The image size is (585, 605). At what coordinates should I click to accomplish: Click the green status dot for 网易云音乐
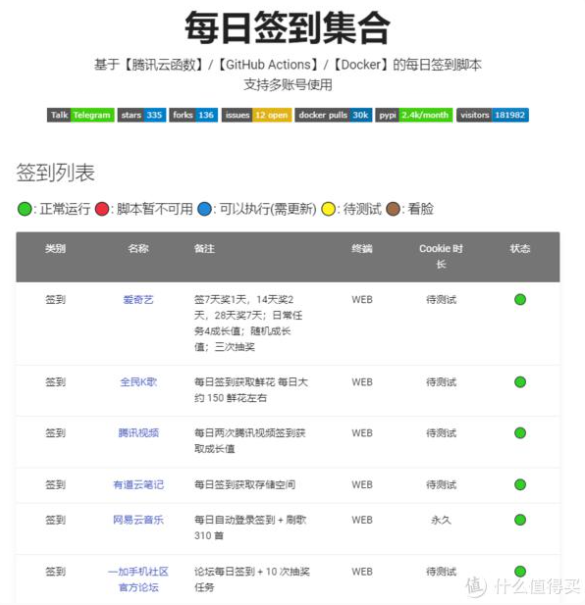(x=520, y=520)
